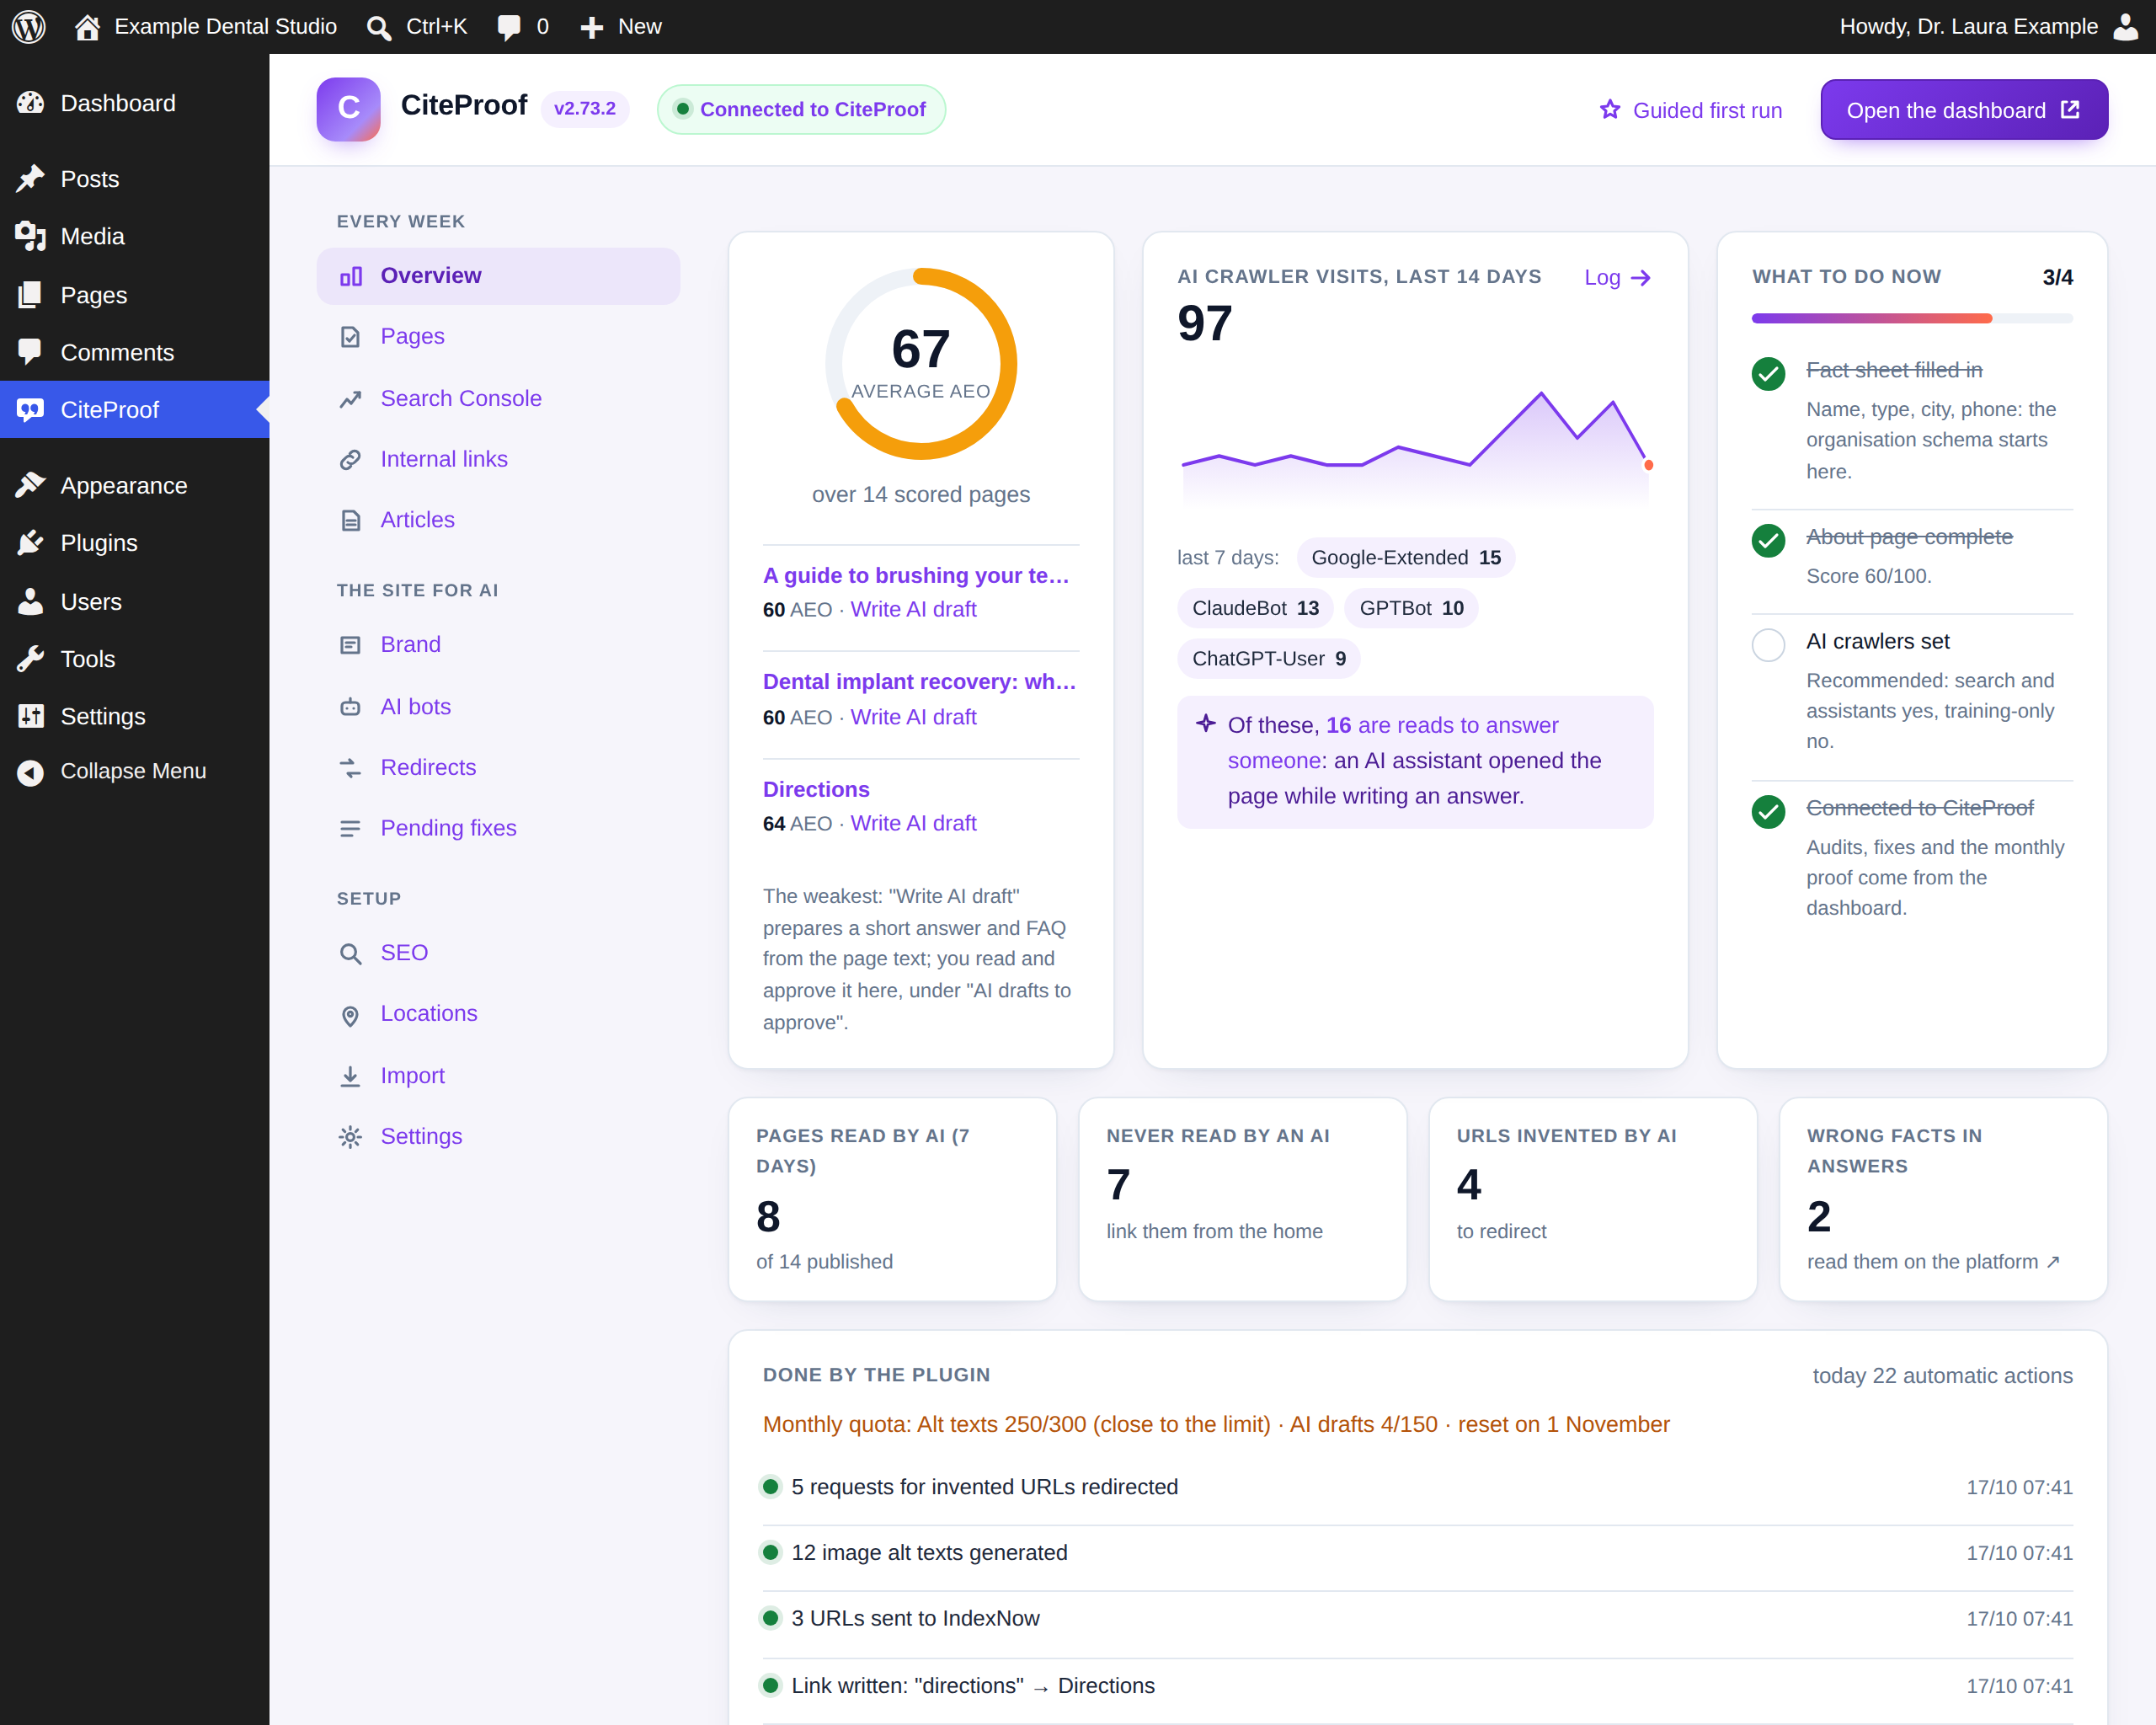The image size is (2156, 1725).
Task: Click Open the dashboard button
Action: [x=1963, y=110]
